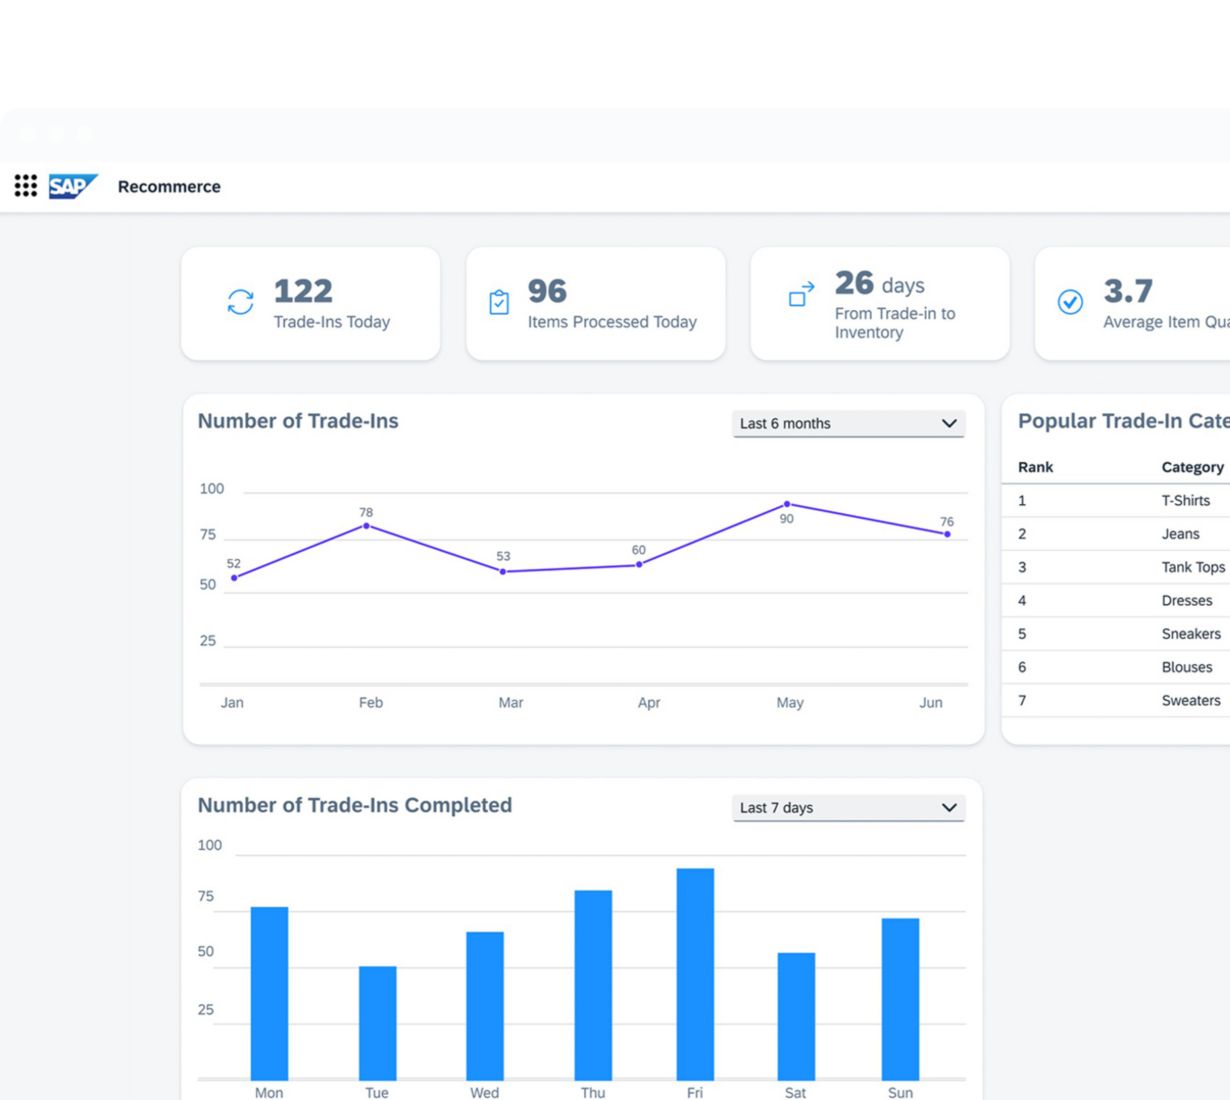Click the Category column header

tap(1192, 467)
